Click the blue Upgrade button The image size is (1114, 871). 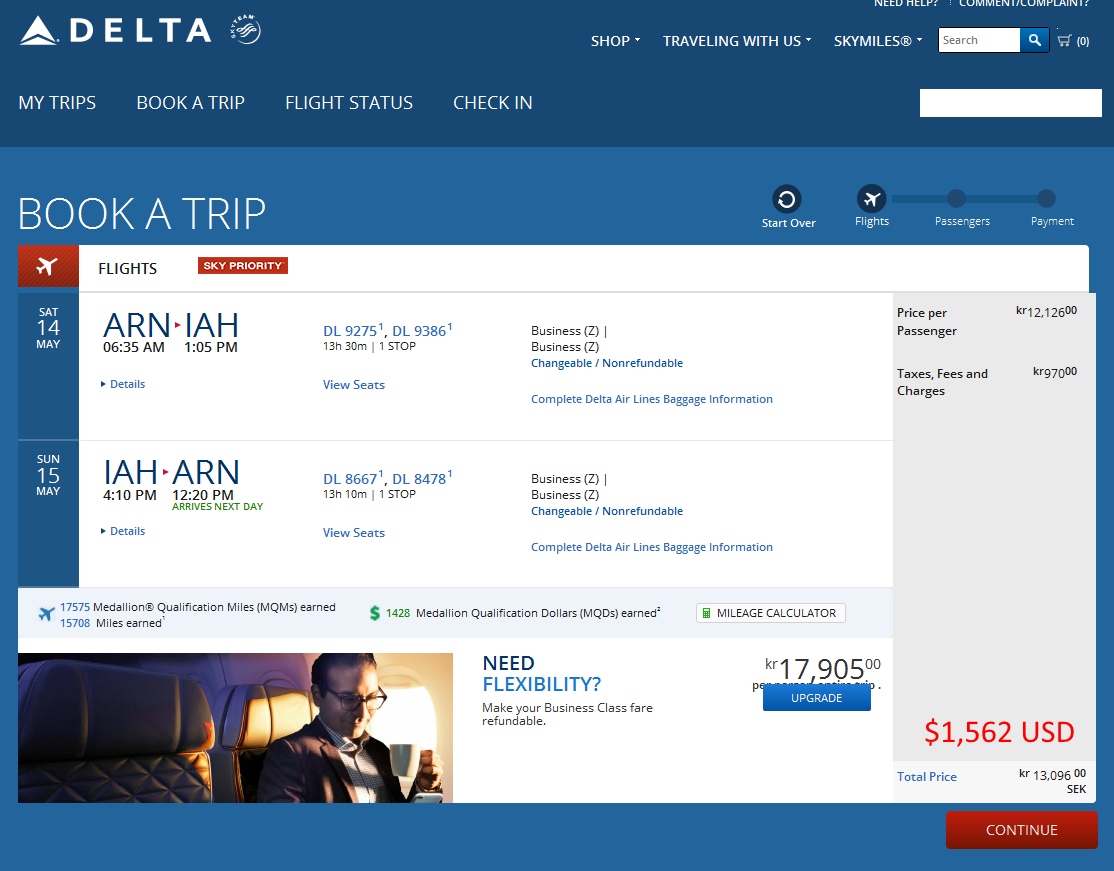[816, 698]
